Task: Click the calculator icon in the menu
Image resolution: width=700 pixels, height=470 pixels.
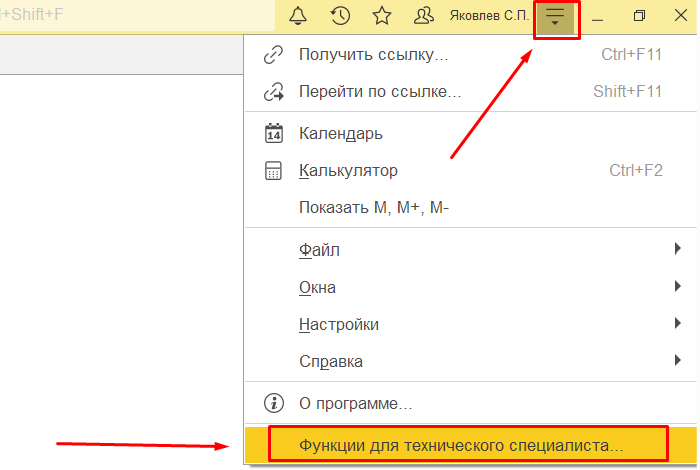Action: 273,171
